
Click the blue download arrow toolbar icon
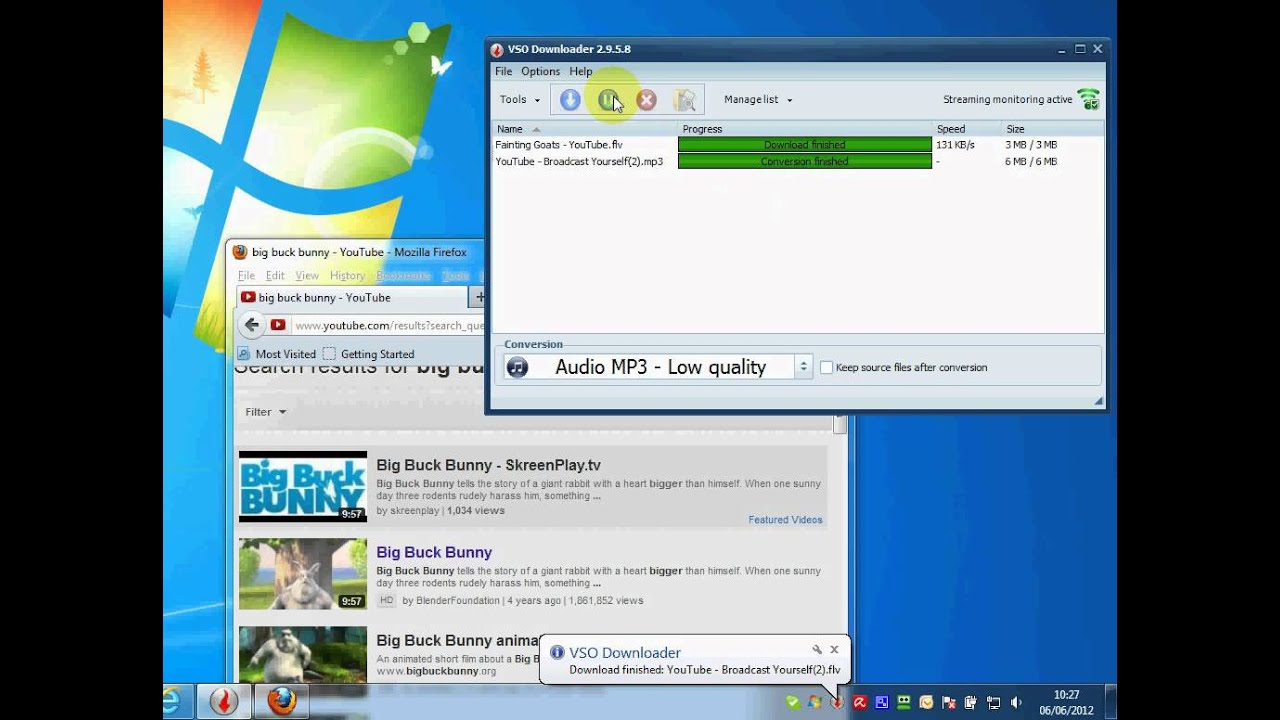(570, 100)
